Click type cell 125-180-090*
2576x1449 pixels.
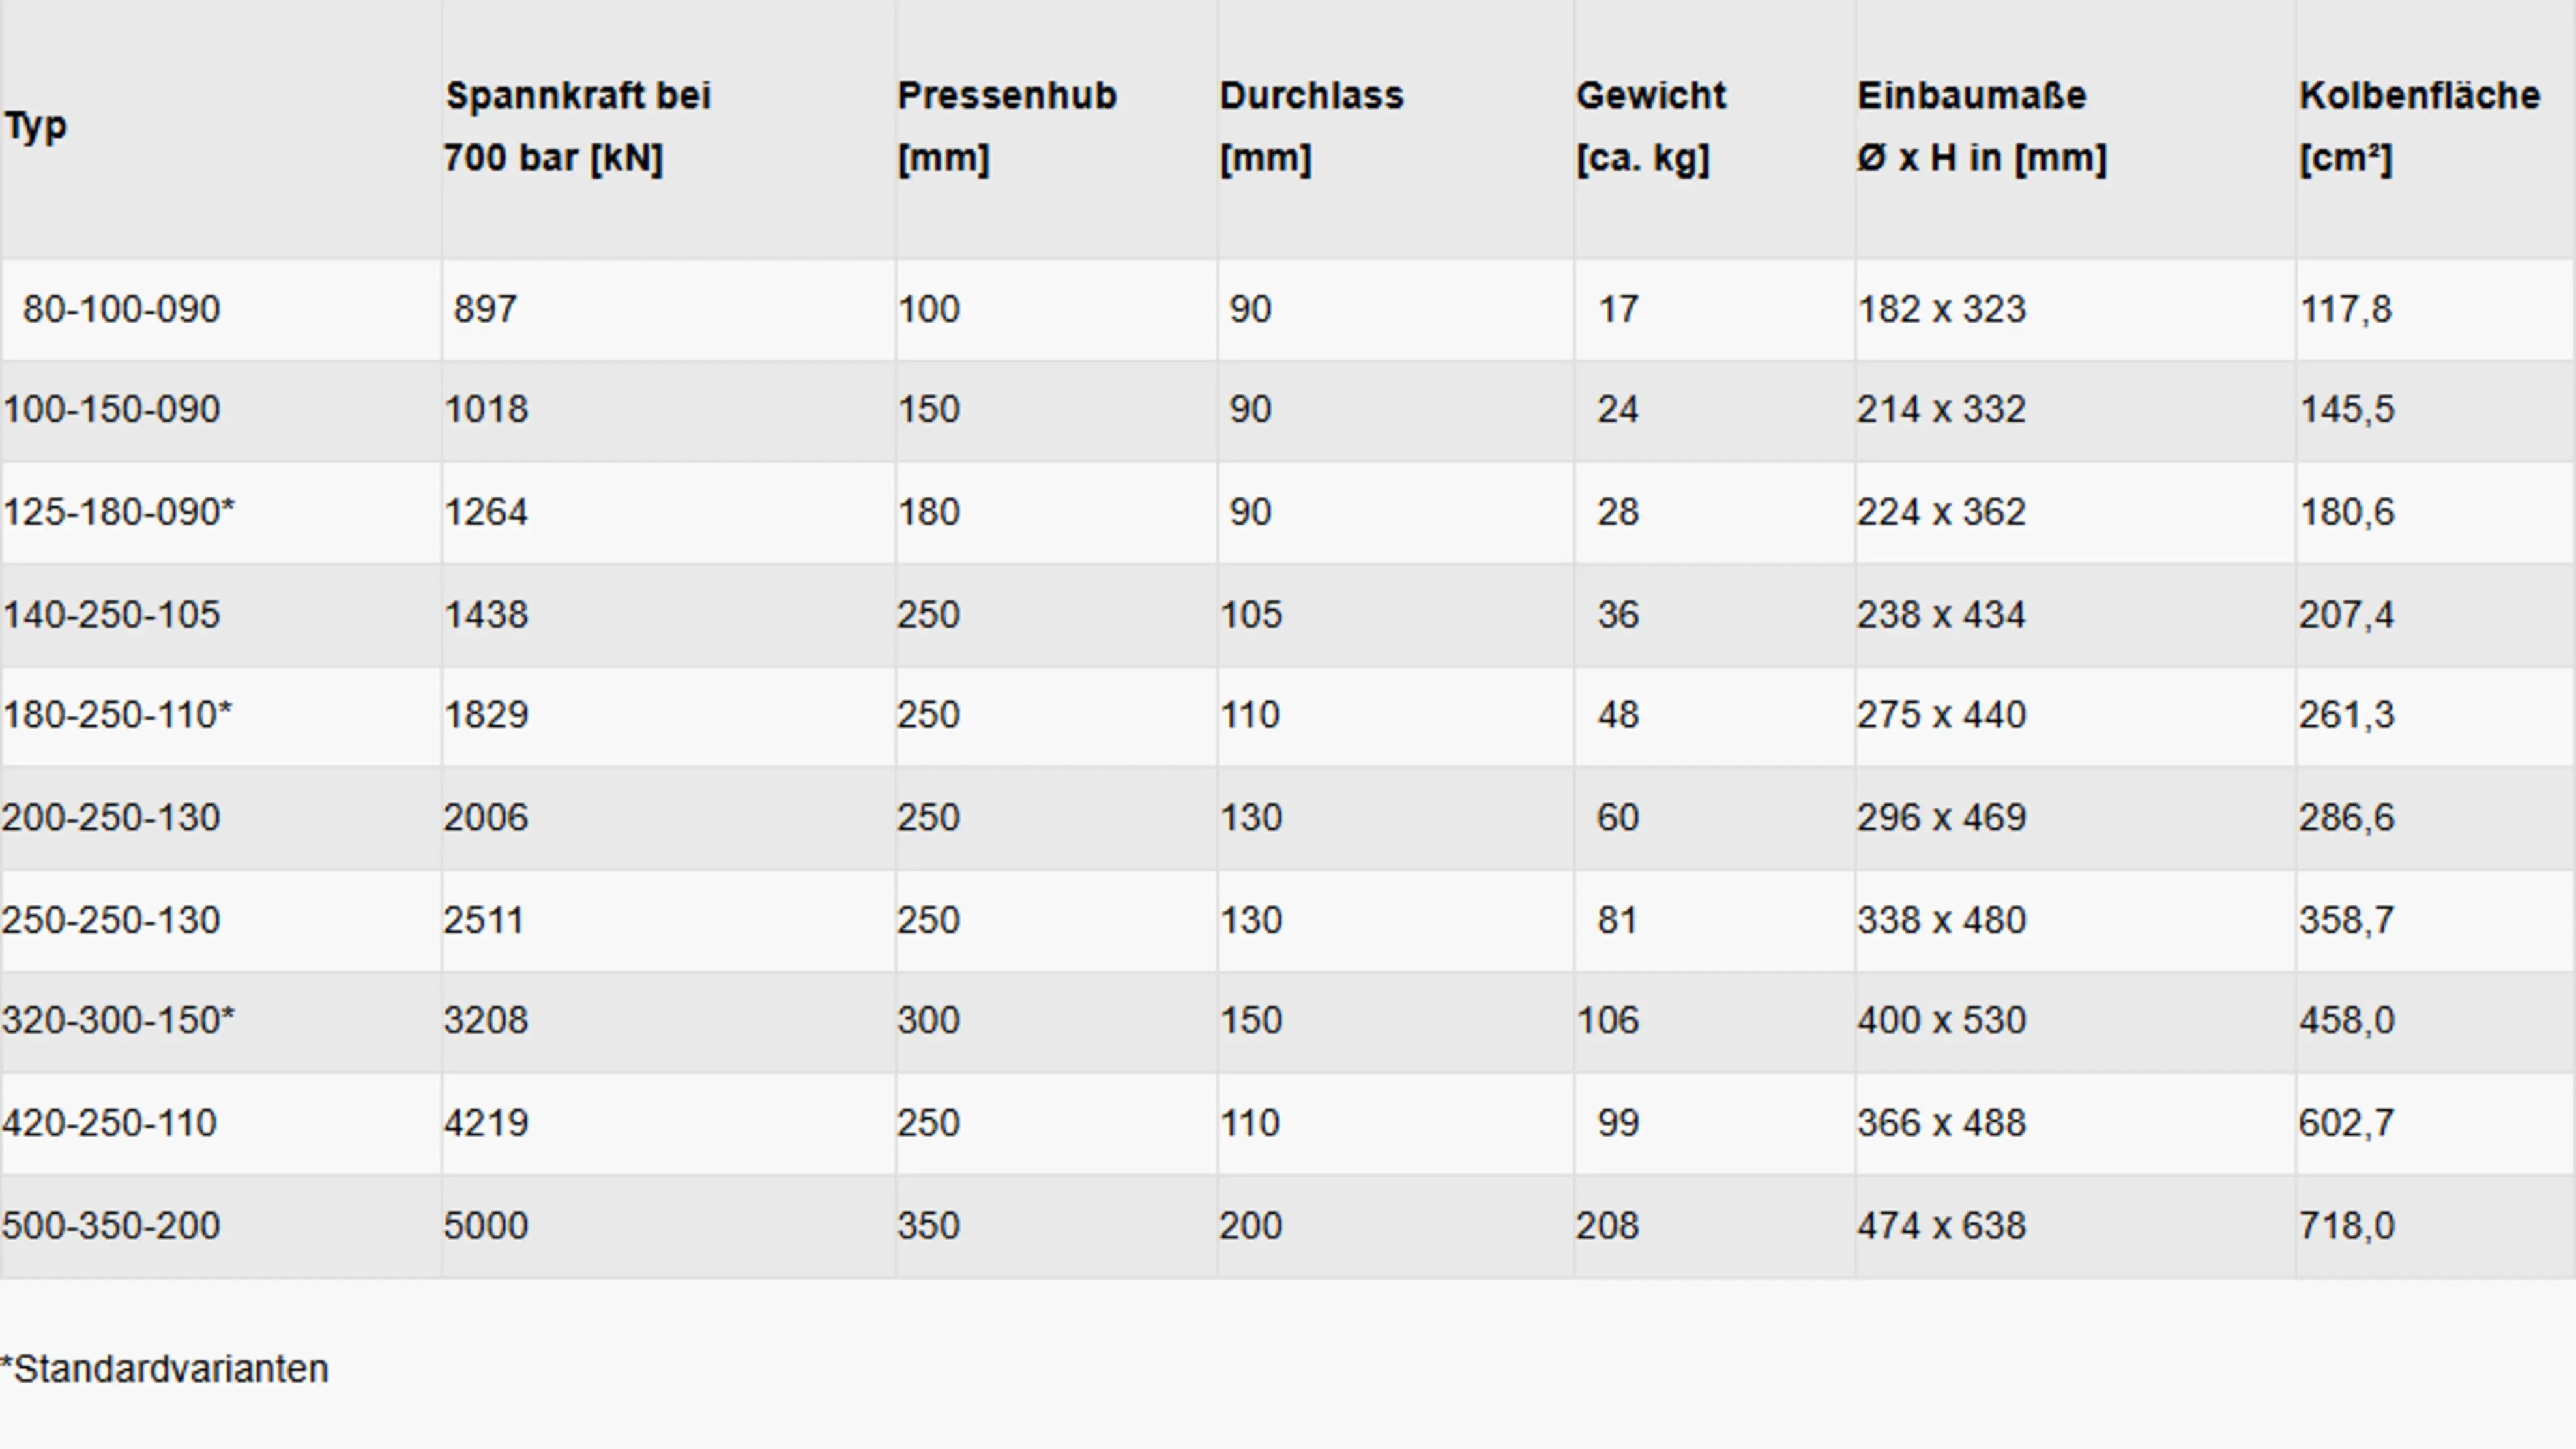tap(119, 512)
